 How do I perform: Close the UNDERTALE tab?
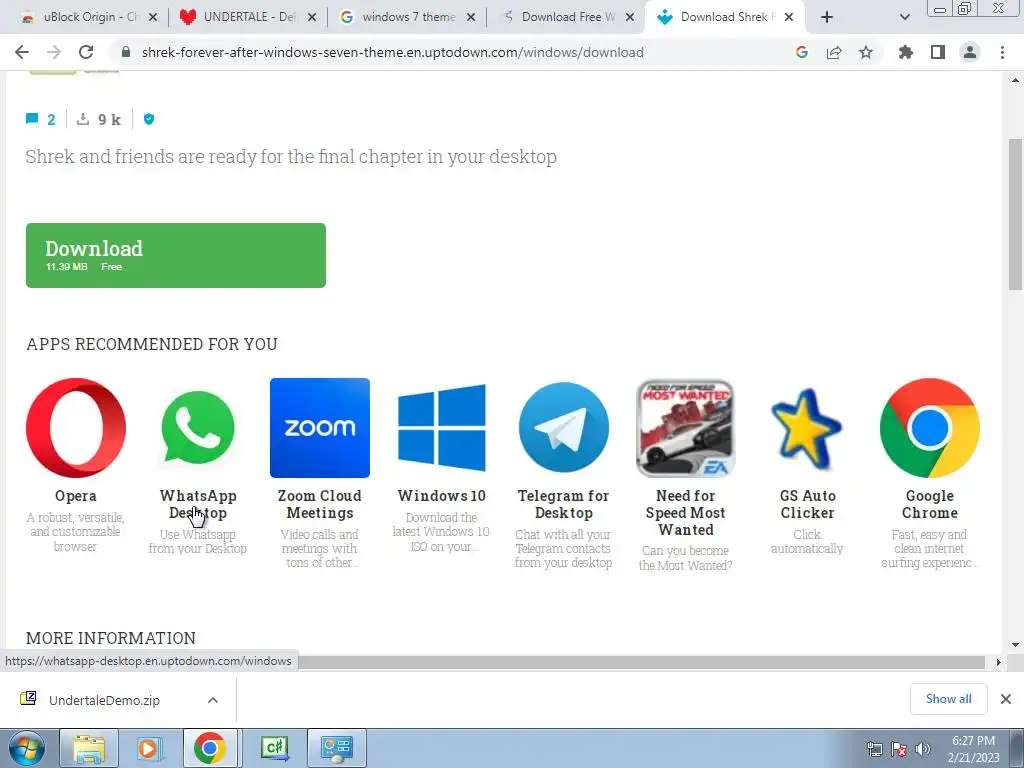click(312, 17)
